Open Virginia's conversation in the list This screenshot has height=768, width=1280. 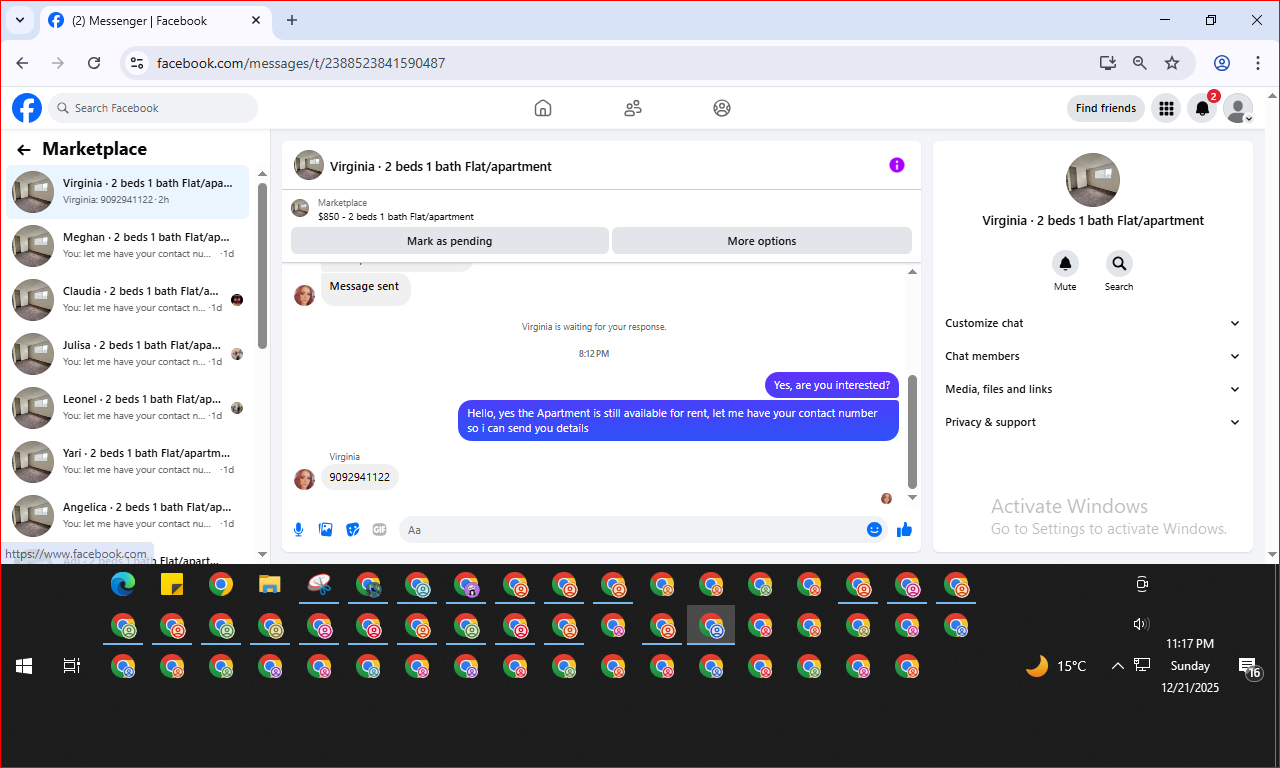128,191
